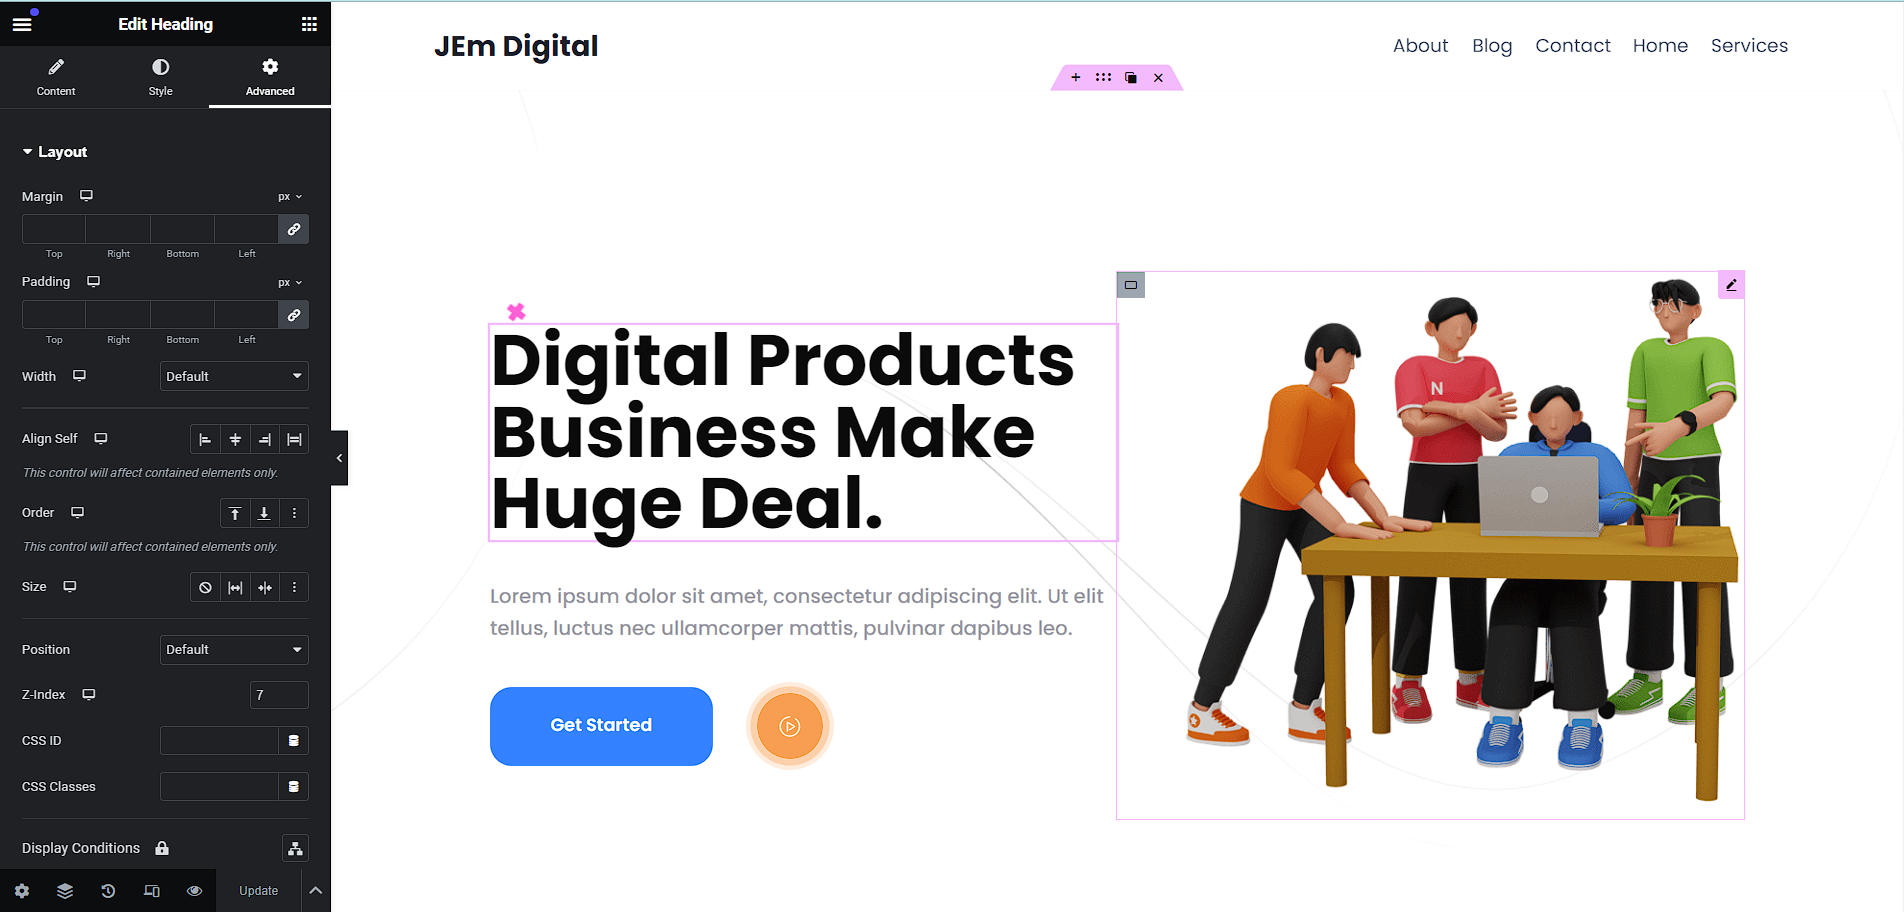The width and height of the screenshot is (1904, 912).
Task: Select Align Self stretch option
Action: coord(295,440)
